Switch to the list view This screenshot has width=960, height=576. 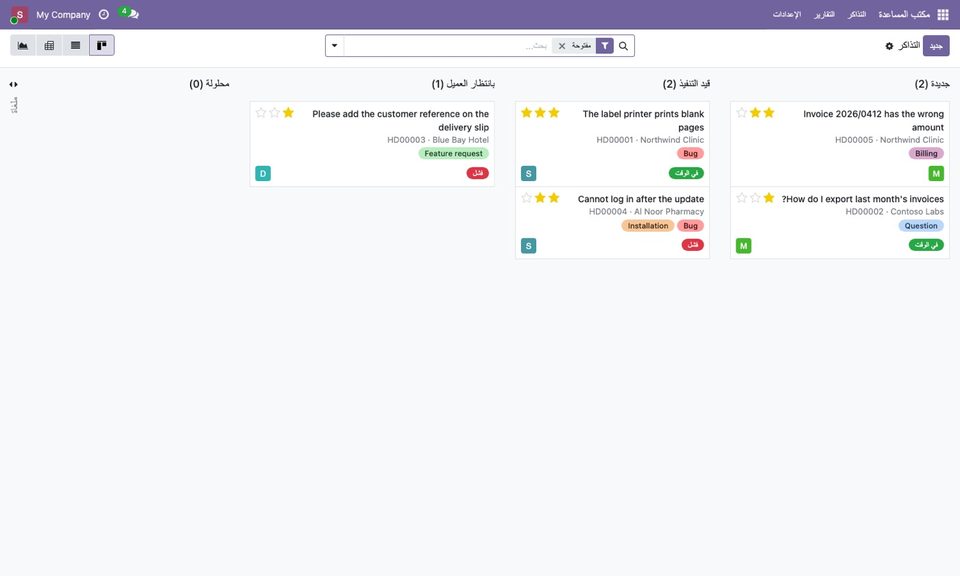pos(75,45)
